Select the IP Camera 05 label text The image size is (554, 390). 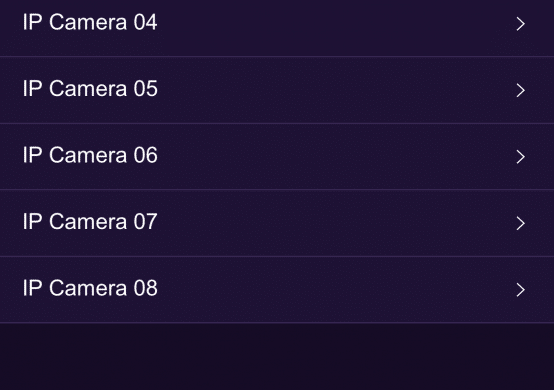tap(90, 88)
